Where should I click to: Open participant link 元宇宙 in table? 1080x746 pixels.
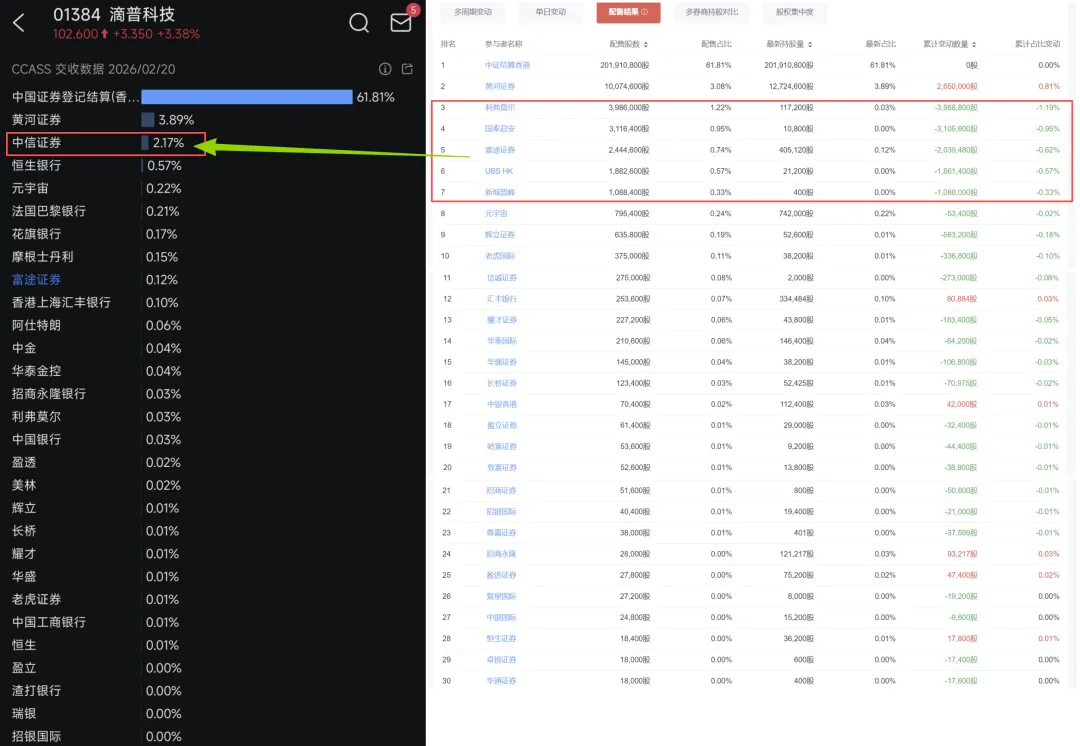point(496,214)
